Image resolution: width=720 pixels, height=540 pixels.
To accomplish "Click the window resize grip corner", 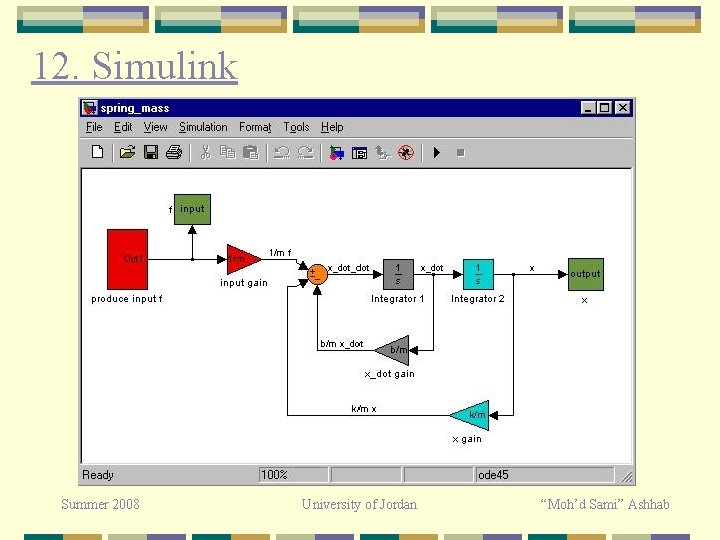I will pos(626,477).
